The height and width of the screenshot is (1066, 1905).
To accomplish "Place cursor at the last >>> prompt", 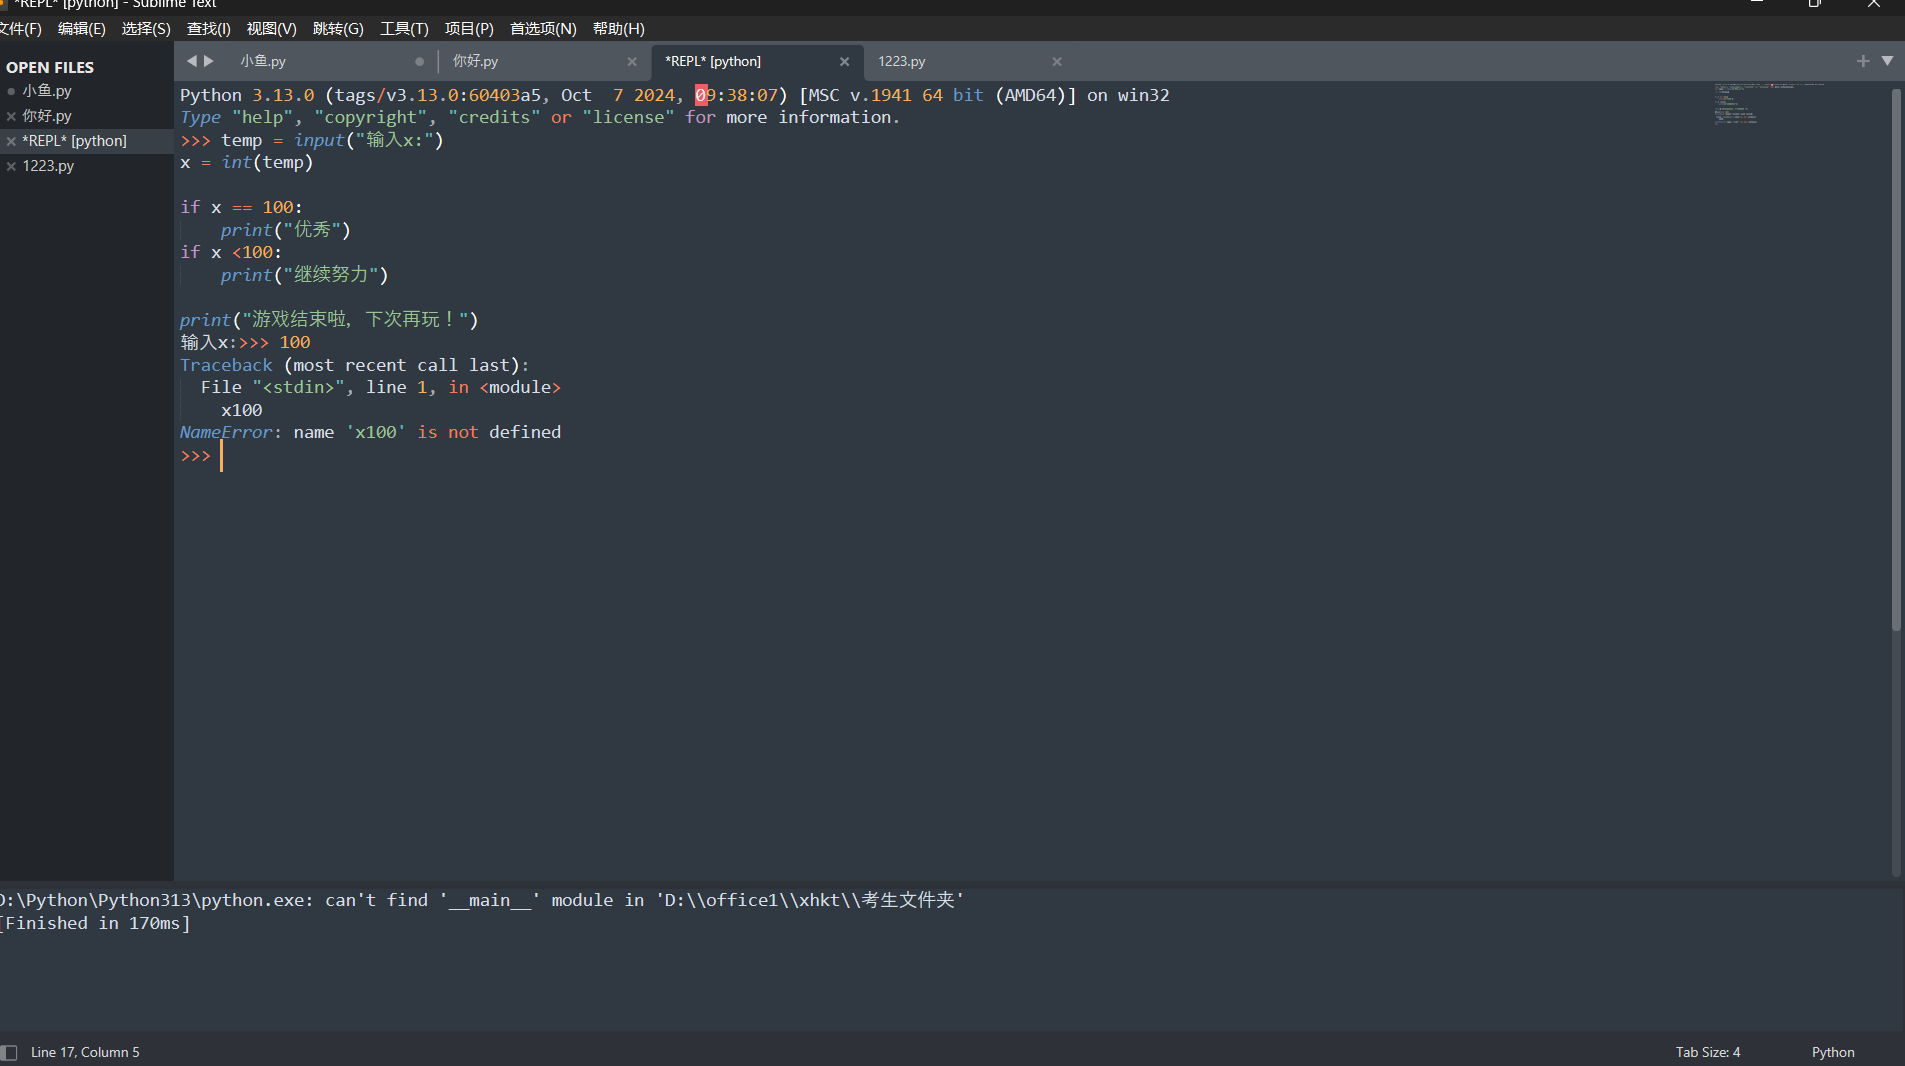I will coord(221,456).
